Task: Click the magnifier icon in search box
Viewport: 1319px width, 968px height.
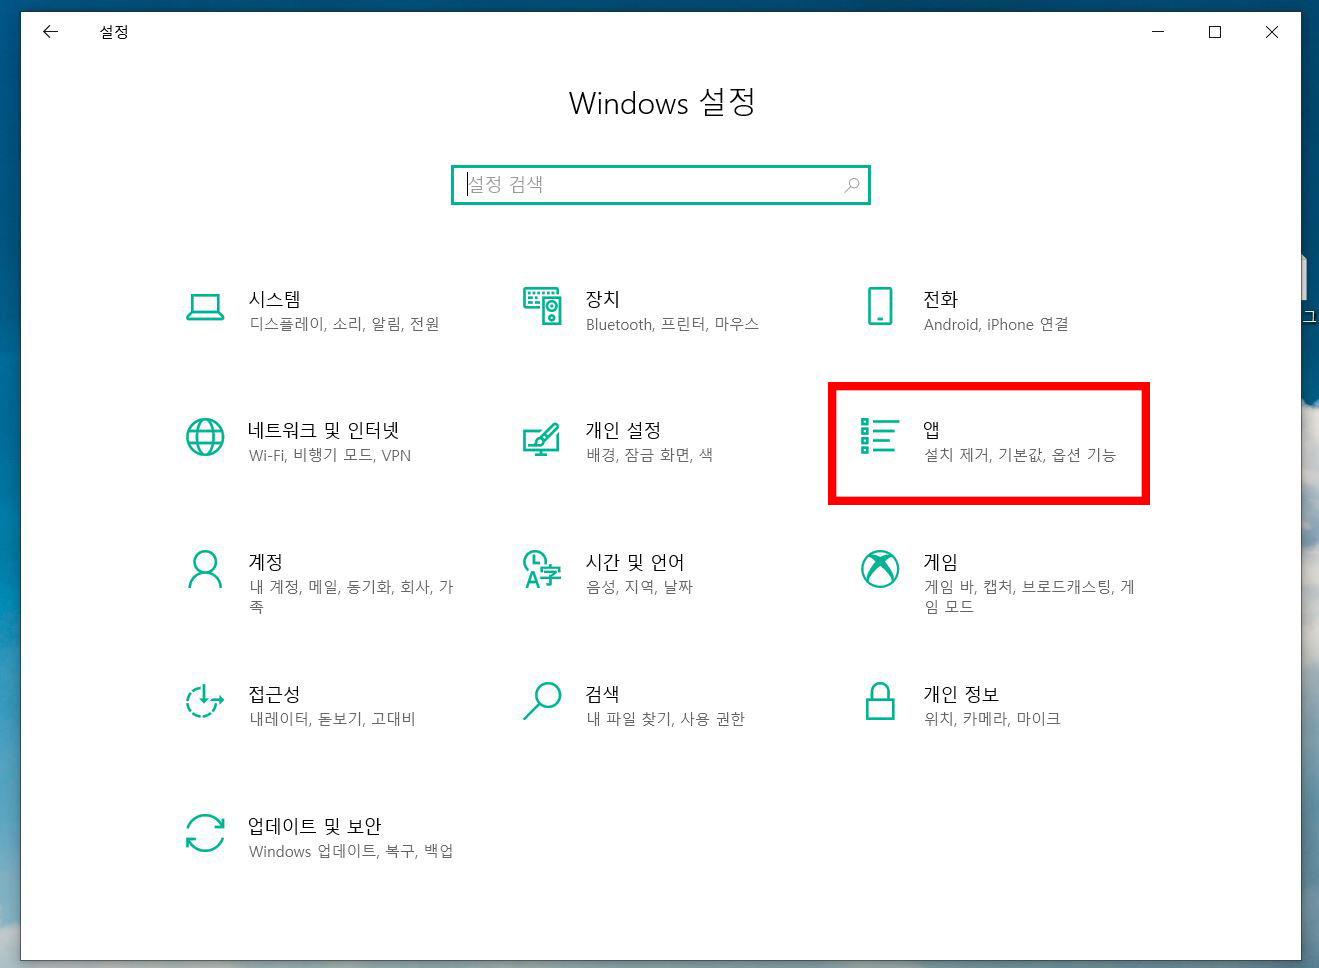Action: (851, 185)
